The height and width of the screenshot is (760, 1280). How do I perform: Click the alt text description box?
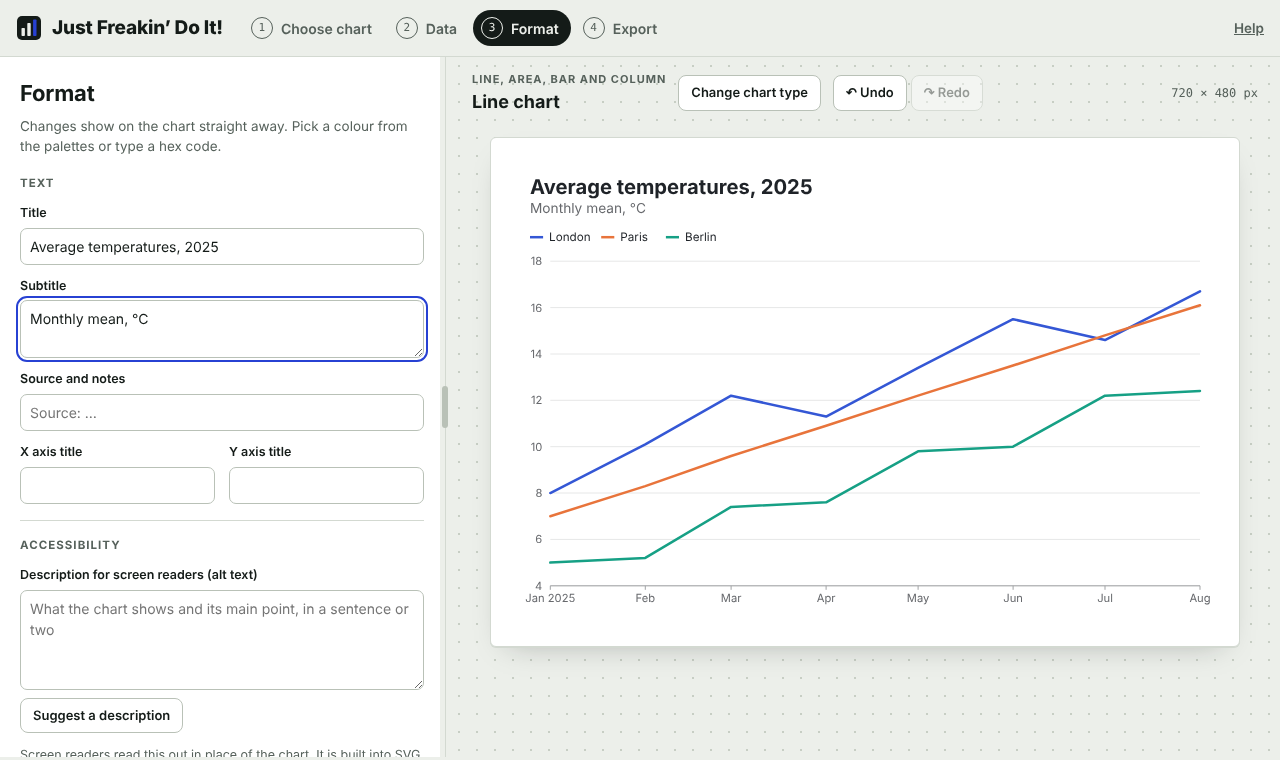pos(222,640)
